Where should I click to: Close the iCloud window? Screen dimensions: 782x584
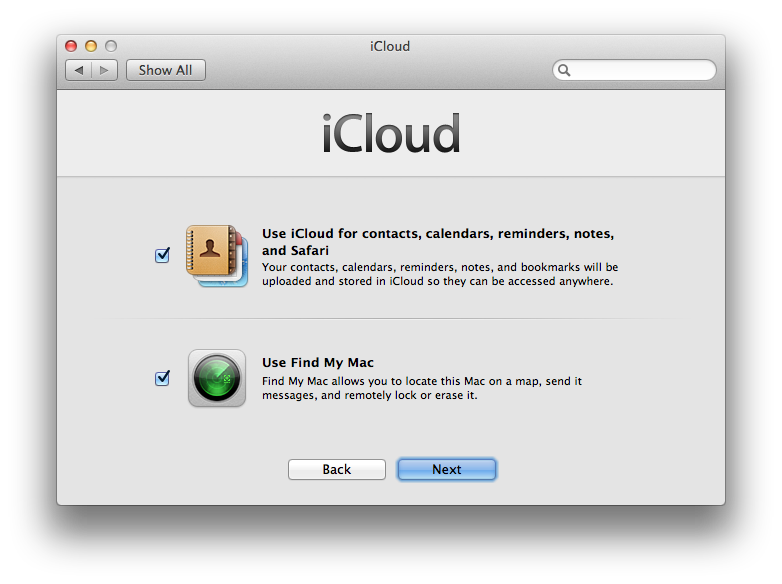pyautogui.click(x=71, y=46)
